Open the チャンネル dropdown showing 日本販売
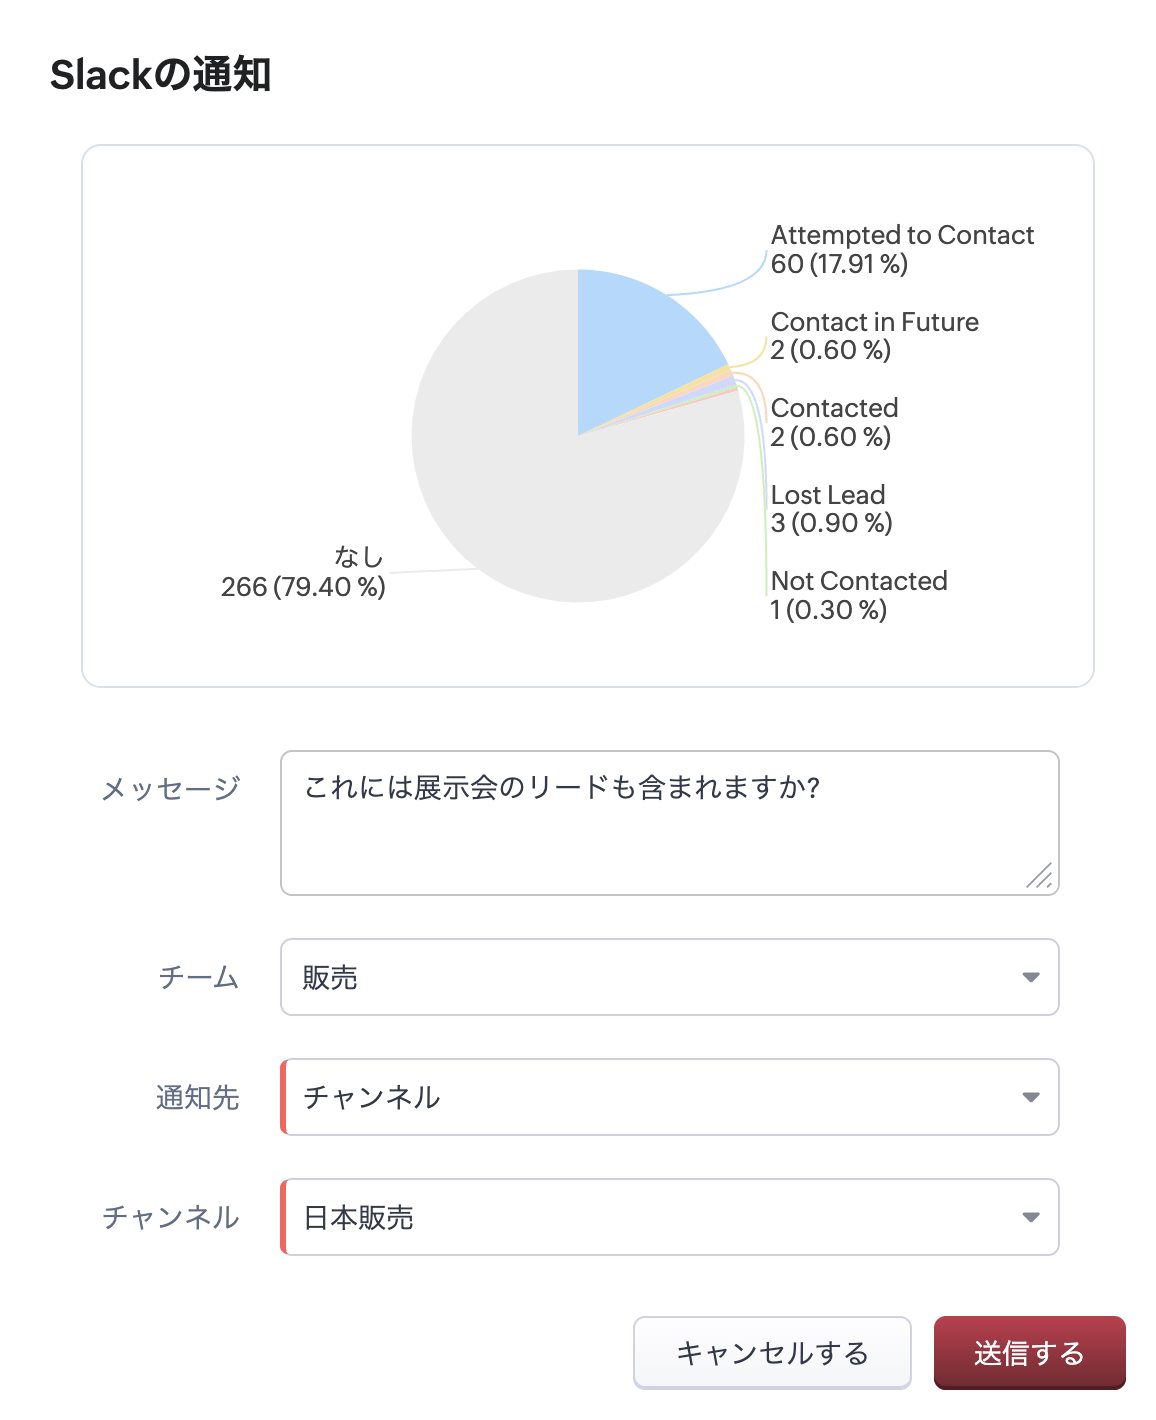The width and height of the screenshot is (1156, 1420). click(x=668, y=1217)
